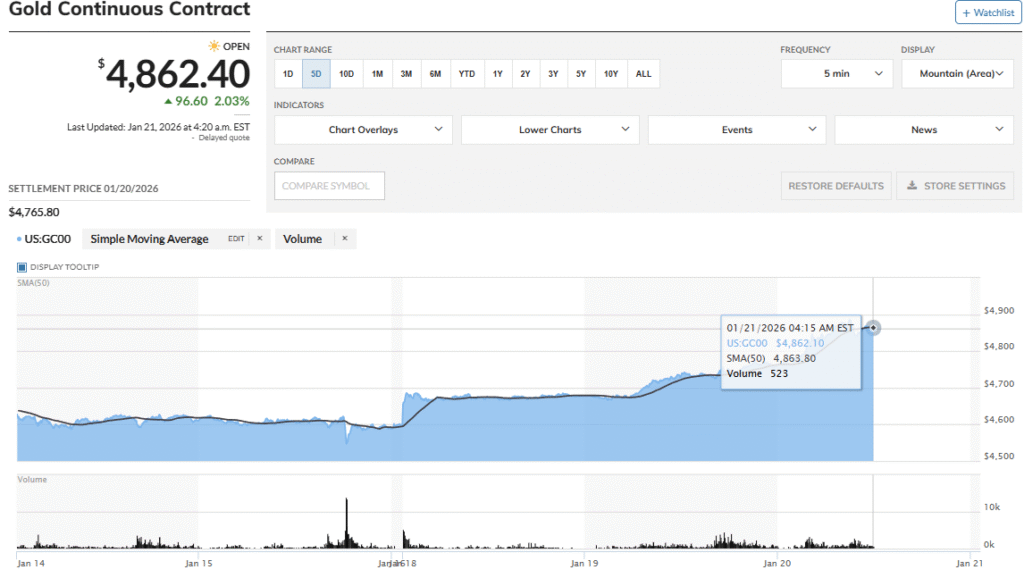This screenshot has width=1024, height=578.
Task: Click the US:GC00 blue legend dot
Action: (x=19, y=240)
